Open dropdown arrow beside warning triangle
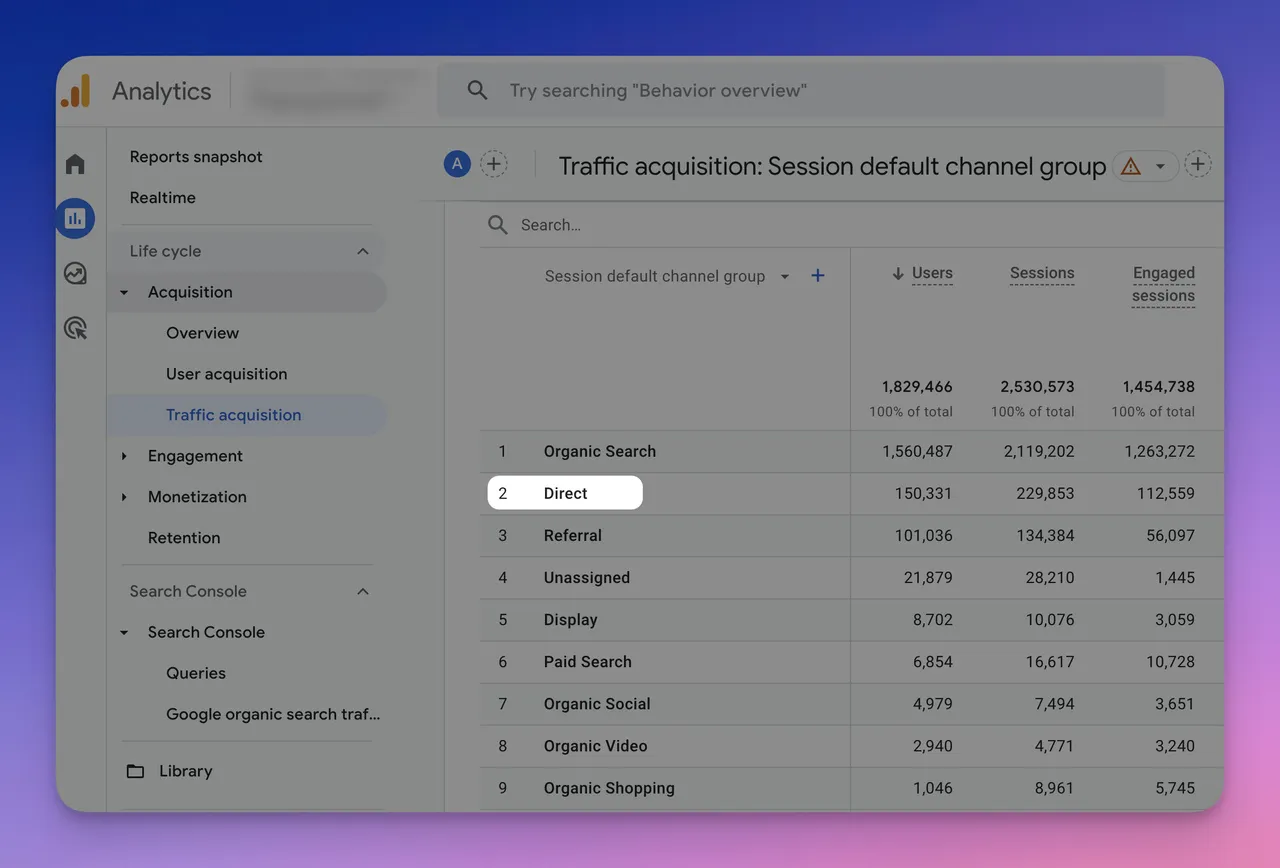 [x=1160, y=167]
